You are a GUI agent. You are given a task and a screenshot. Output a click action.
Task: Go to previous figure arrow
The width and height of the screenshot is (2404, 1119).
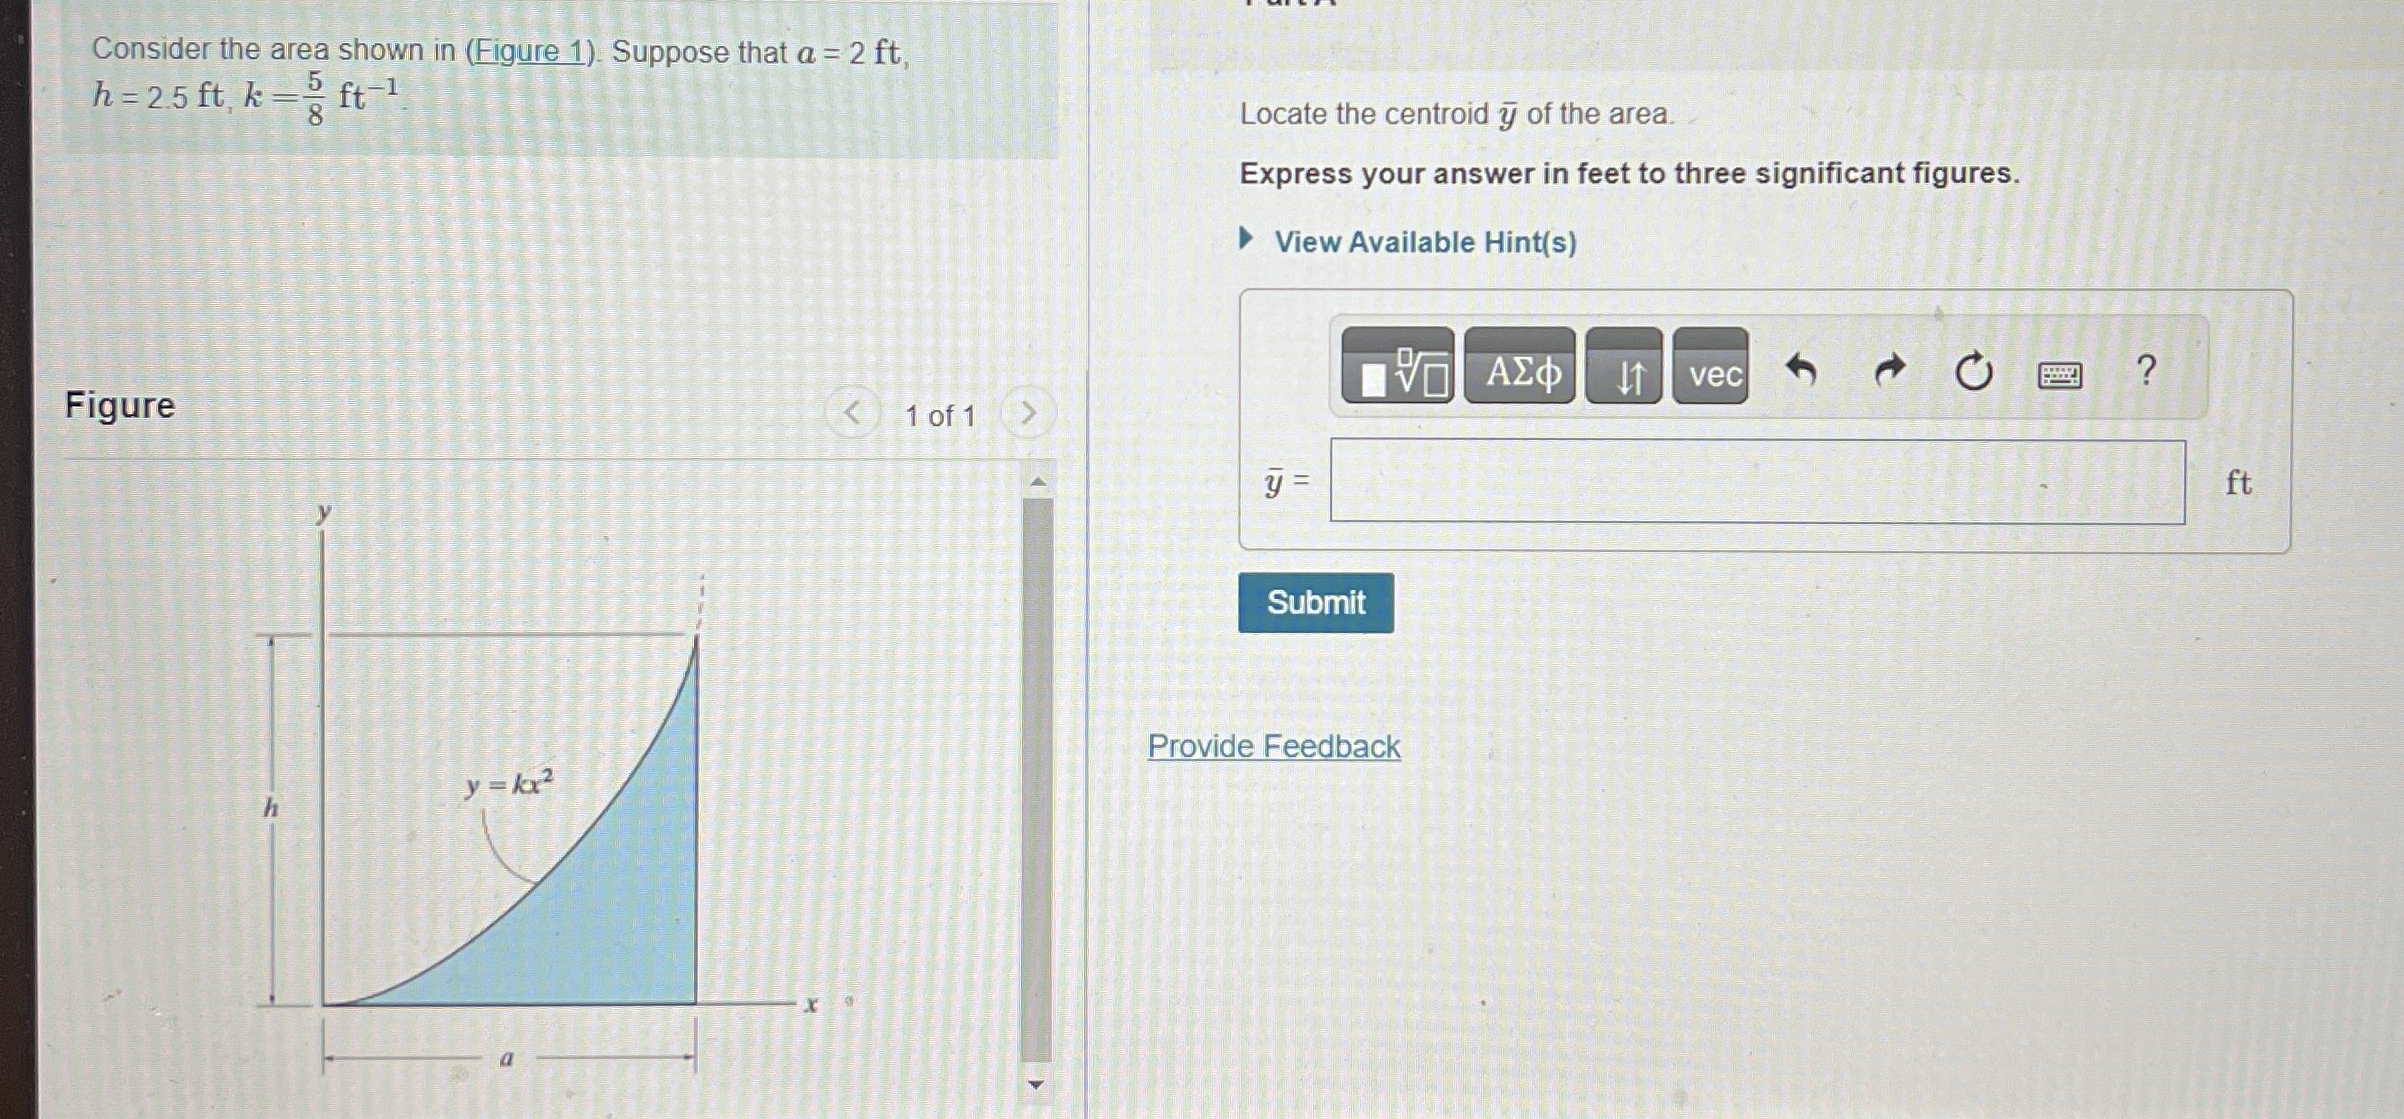click(852, 412)
